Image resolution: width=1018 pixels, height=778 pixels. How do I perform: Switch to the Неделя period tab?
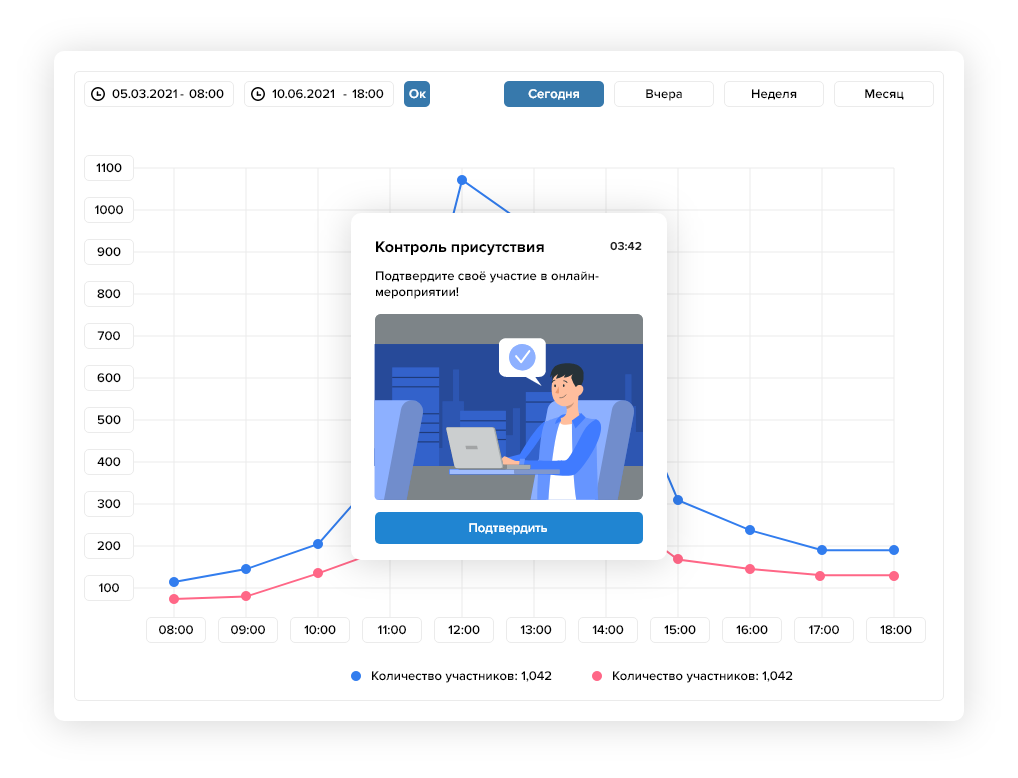coord(773,94)
